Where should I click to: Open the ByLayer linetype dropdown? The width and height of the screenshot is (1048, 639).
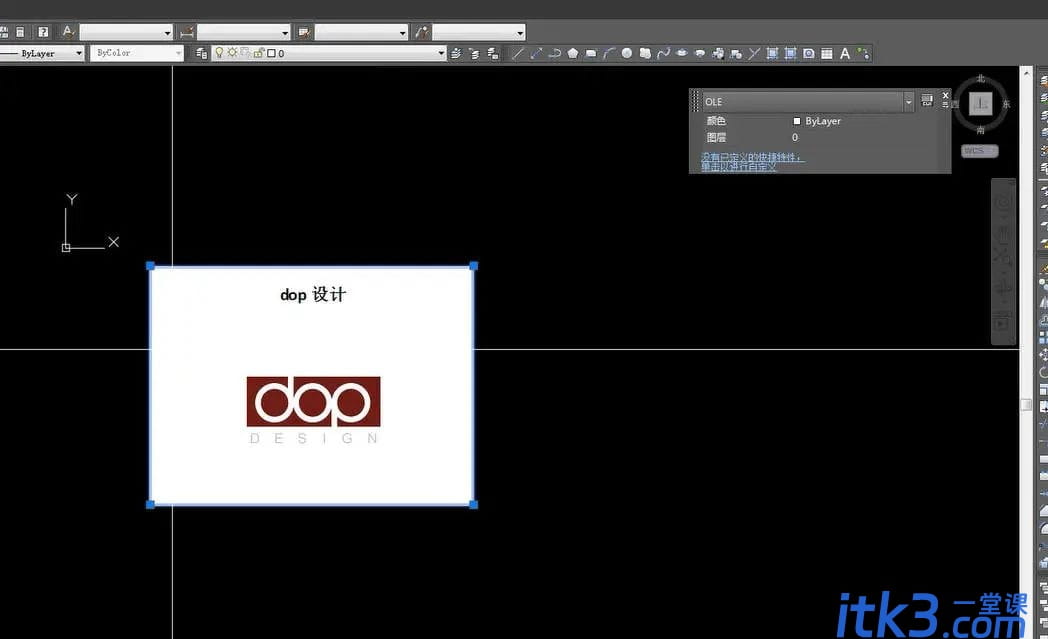coord(79,53)
